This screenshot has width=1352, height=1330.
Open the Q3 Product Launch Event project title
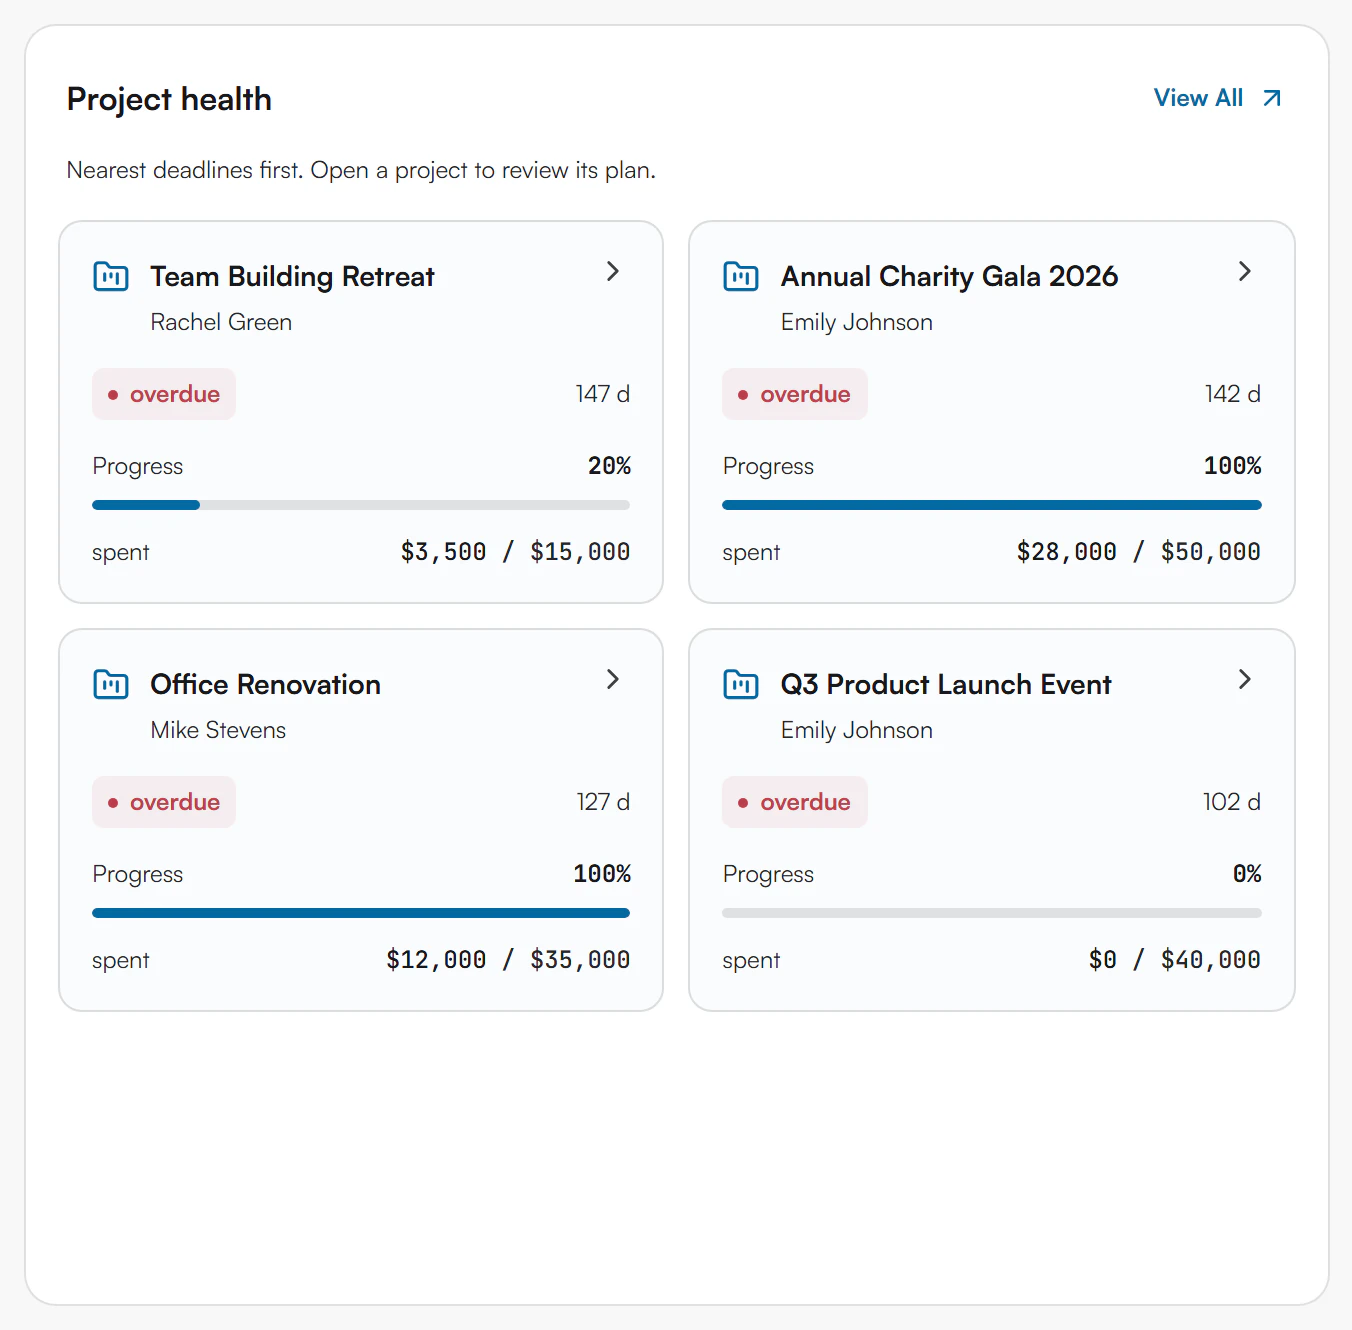coord(946,684)
